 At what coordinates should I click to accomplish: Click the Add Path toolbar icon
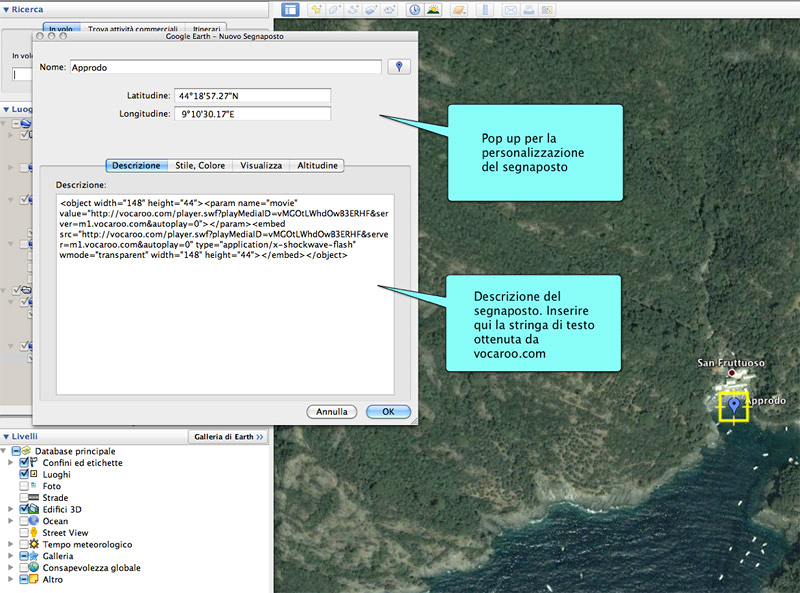point(353,10)
